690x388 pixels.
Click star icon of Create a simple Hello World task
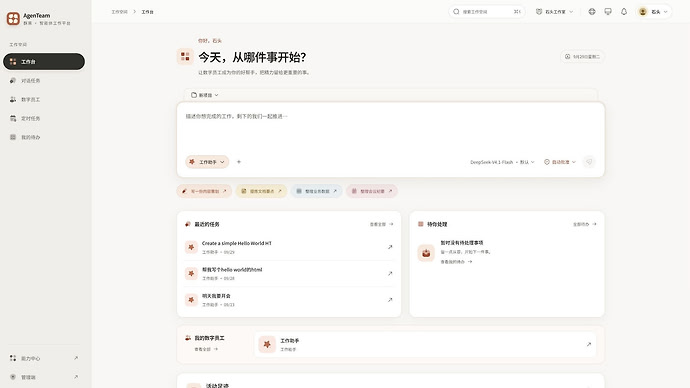click(x=191, y=247)
